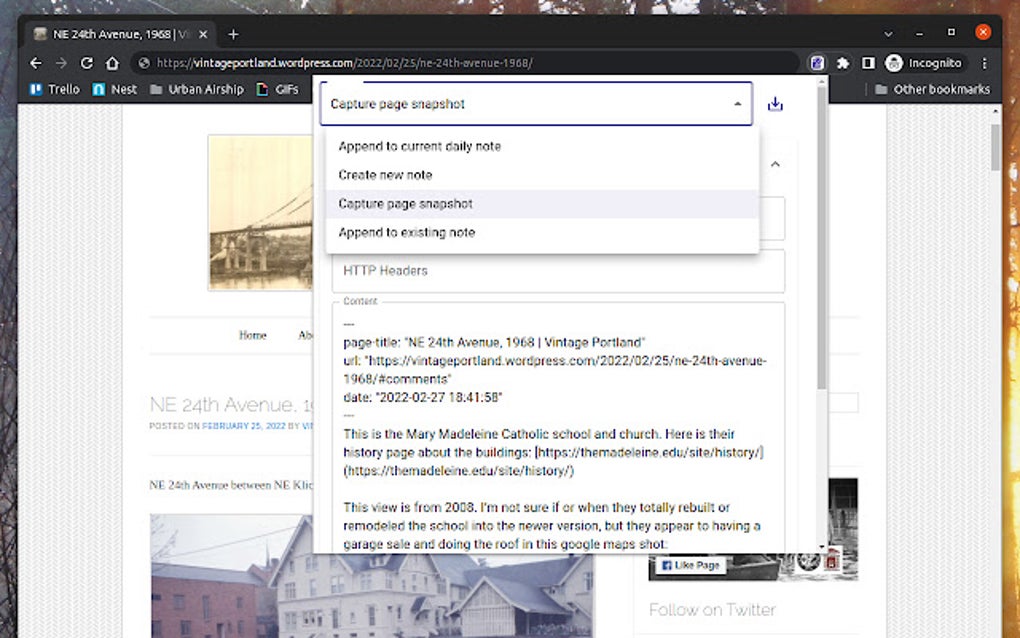The height and width of the screenshot is (638, 1020).
Task: Open the GIFs bookmark
Action: tap(278, 90)
